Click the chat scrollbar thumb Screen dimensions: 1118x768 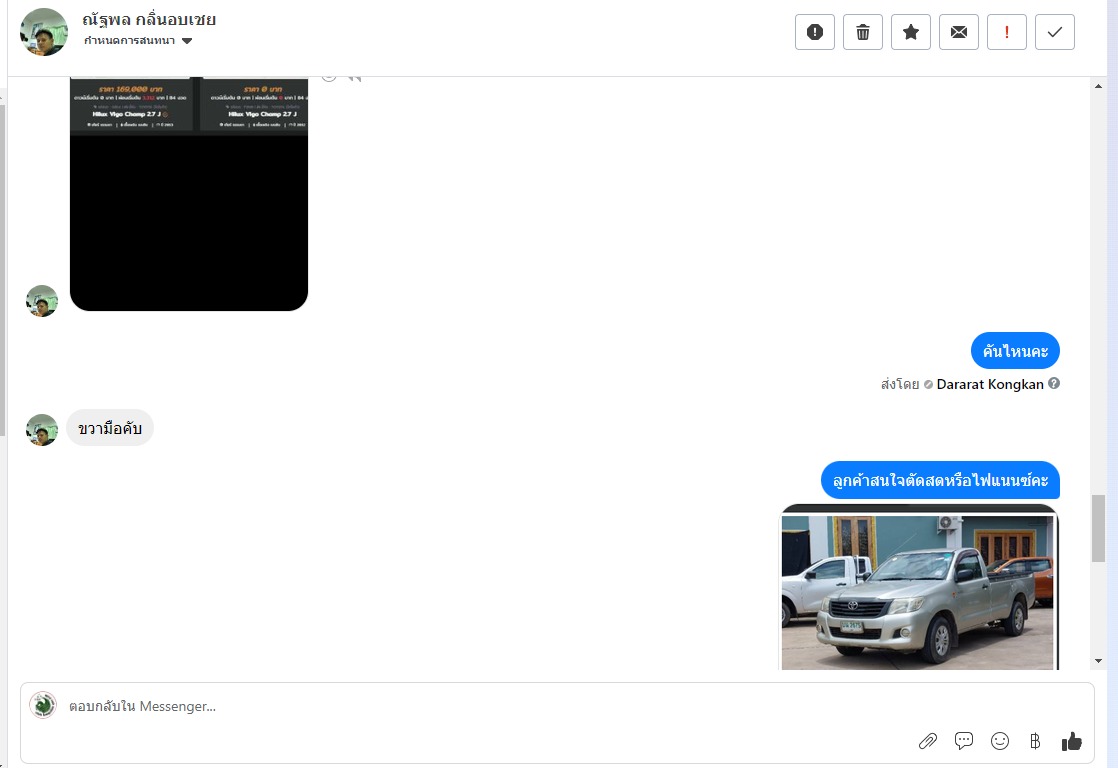tap(1098, 528)
